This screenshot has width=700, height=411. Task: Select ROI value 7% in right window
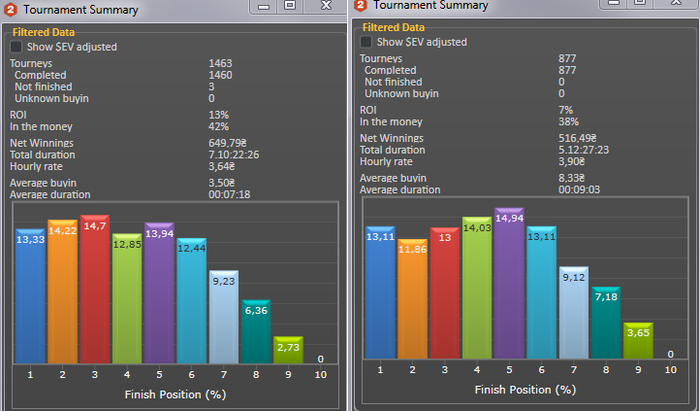tap(565, 110)
